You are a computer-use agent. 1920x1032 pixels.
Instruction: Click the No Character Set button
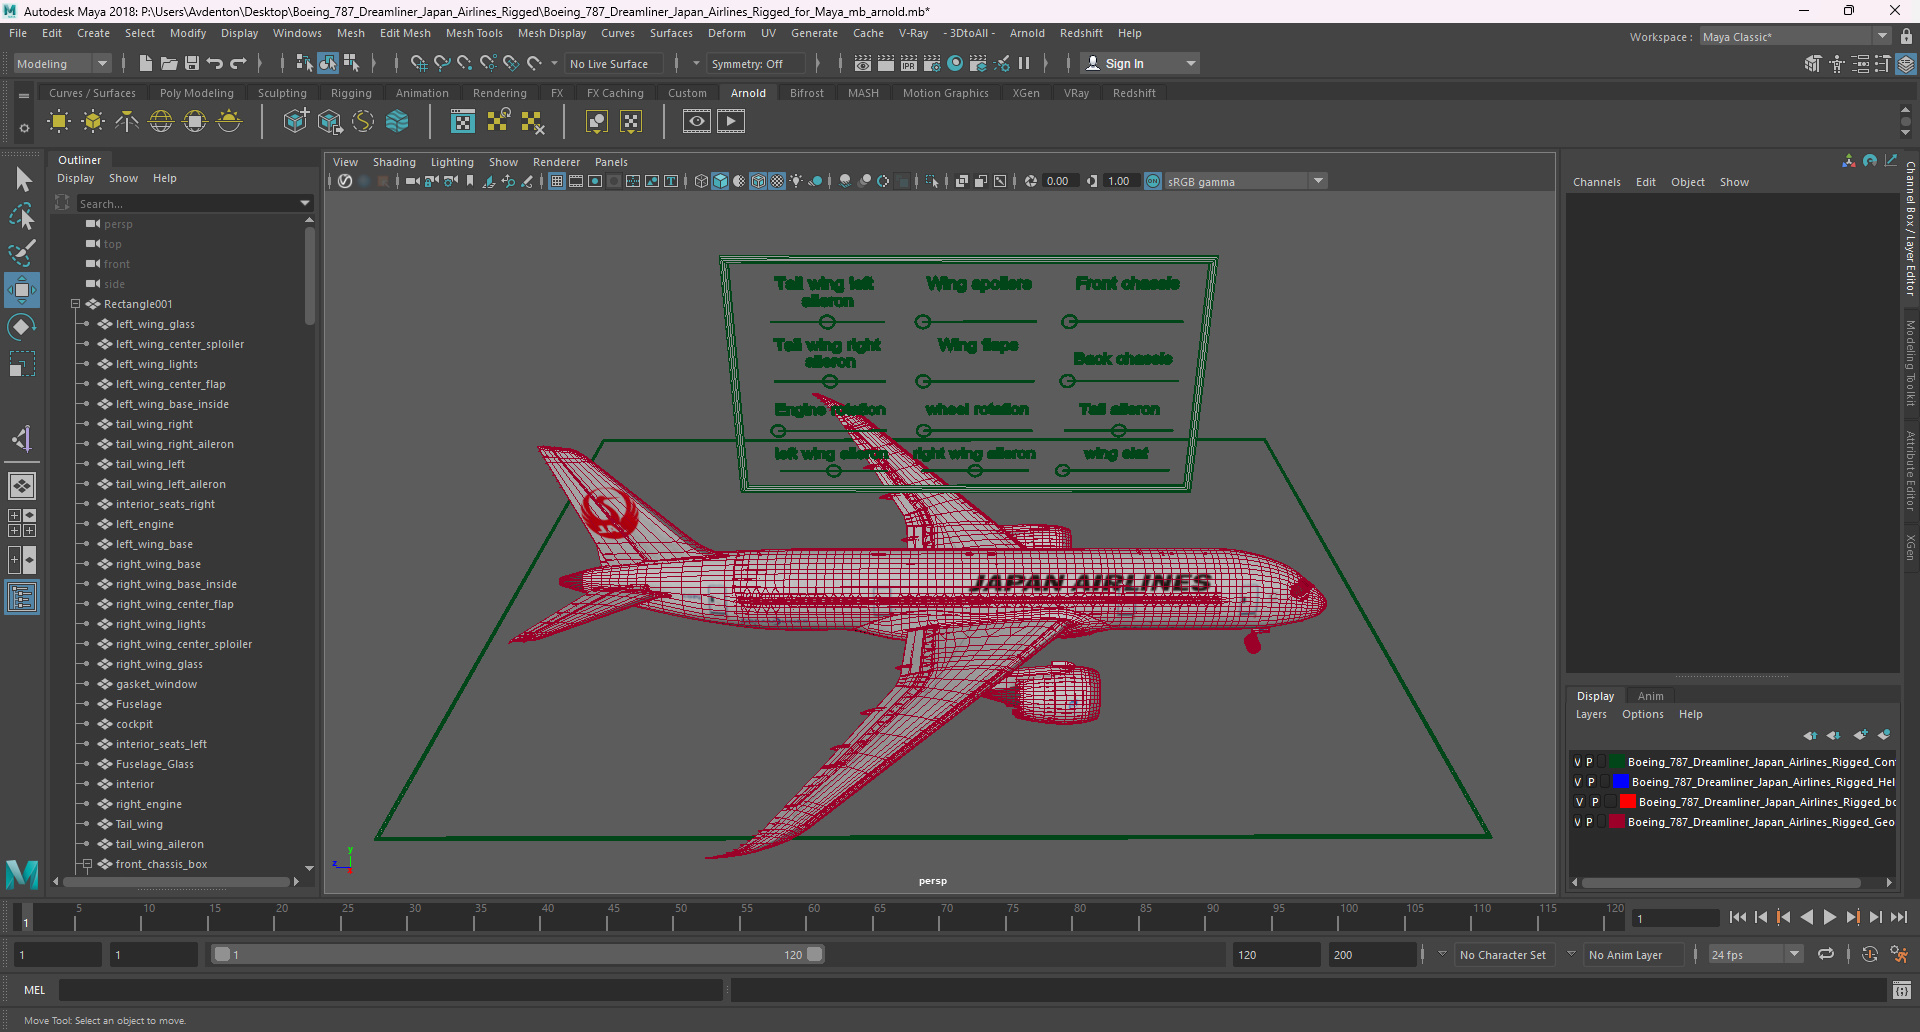point(1502,955)
